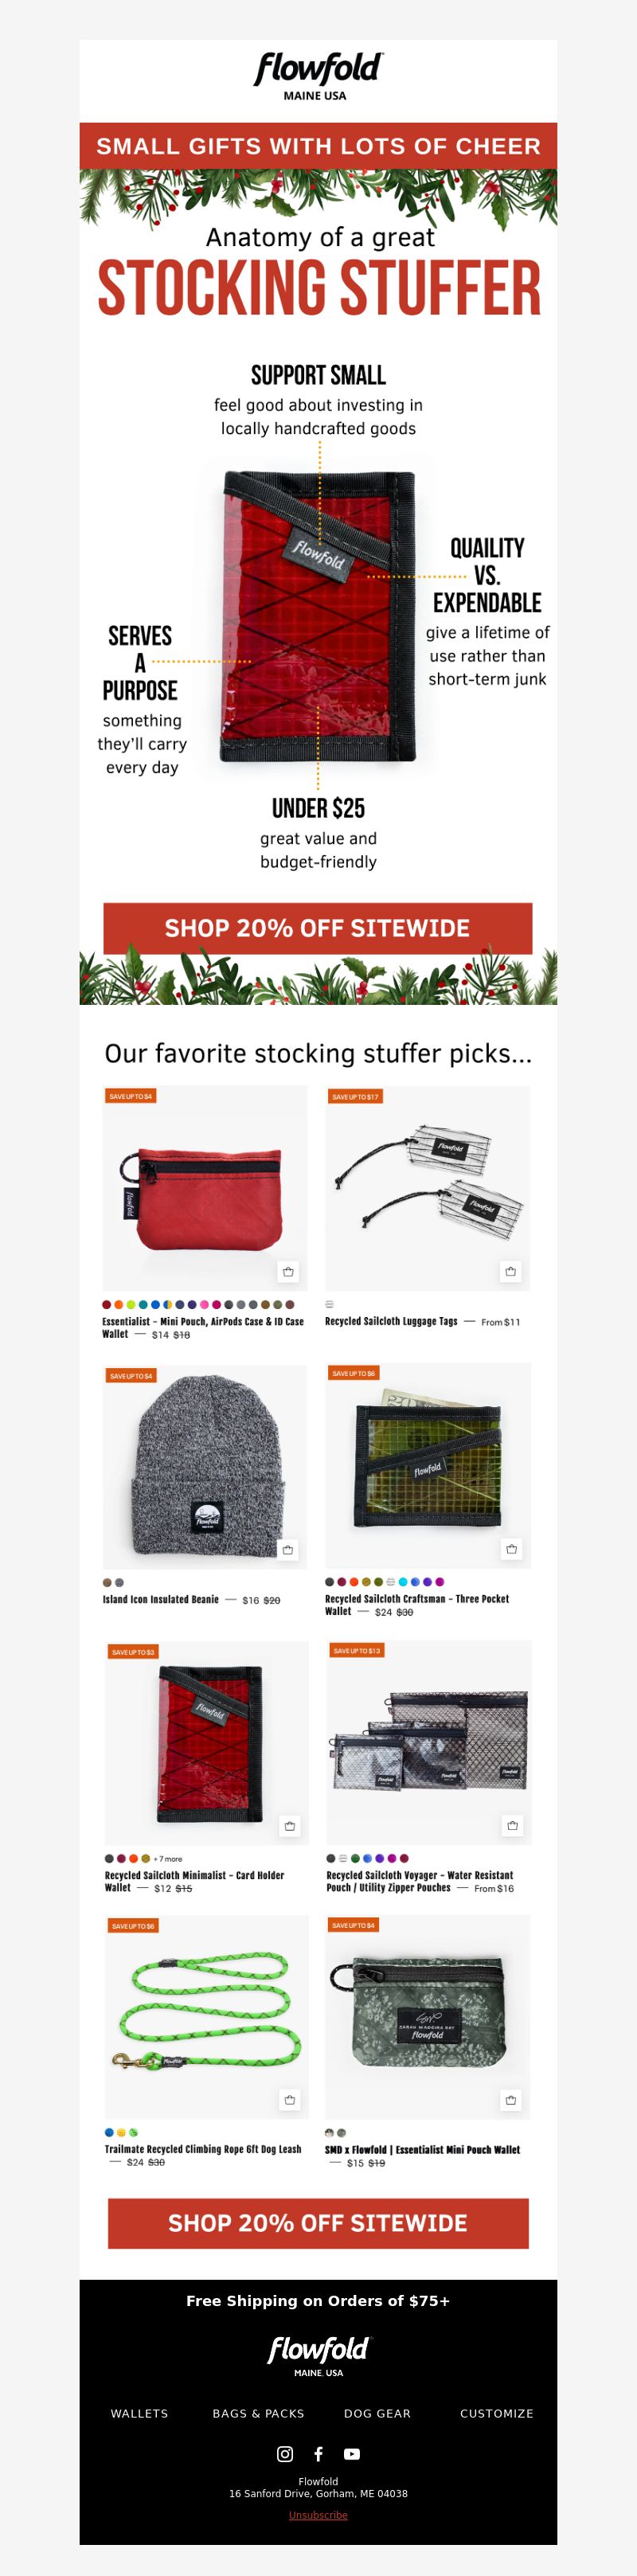Click the quick-add bag icon on Craftsman Wallet
The width and height of the screenshot is (637, 2576).
tap(512, 1549)
